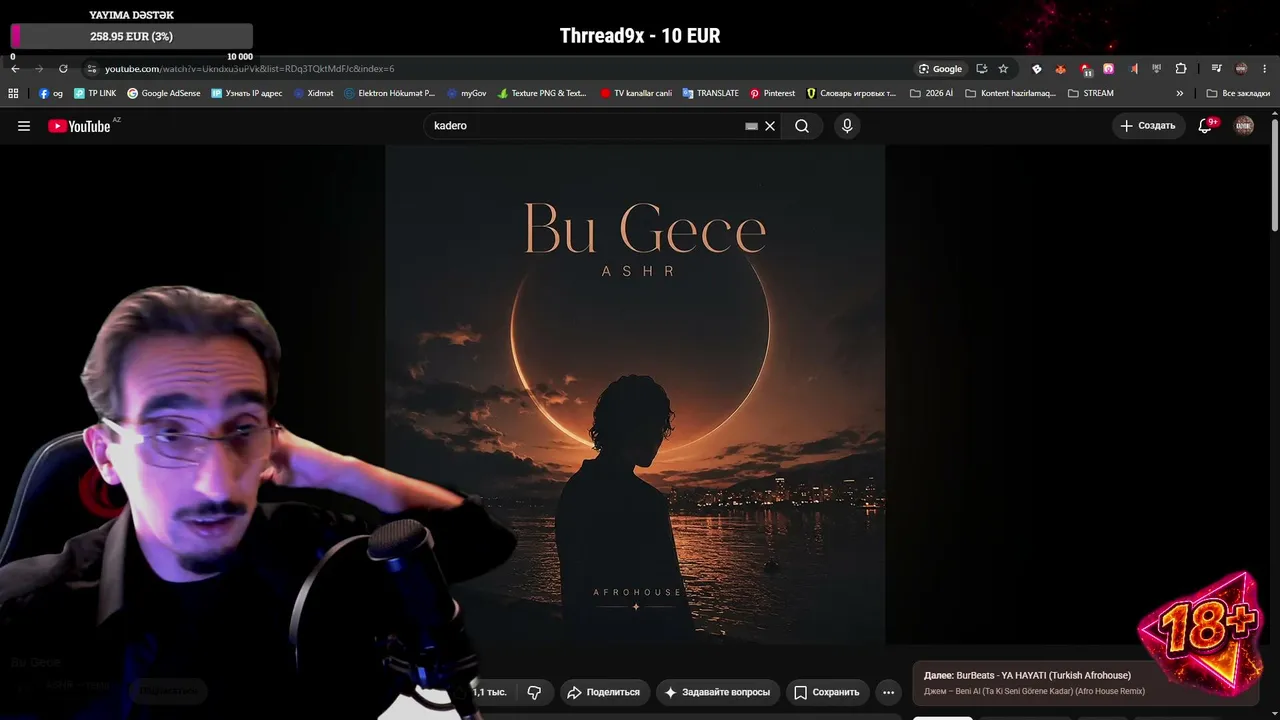
Task: Open the YouTube guide hamburger menu
Action: tap(24, 126)
